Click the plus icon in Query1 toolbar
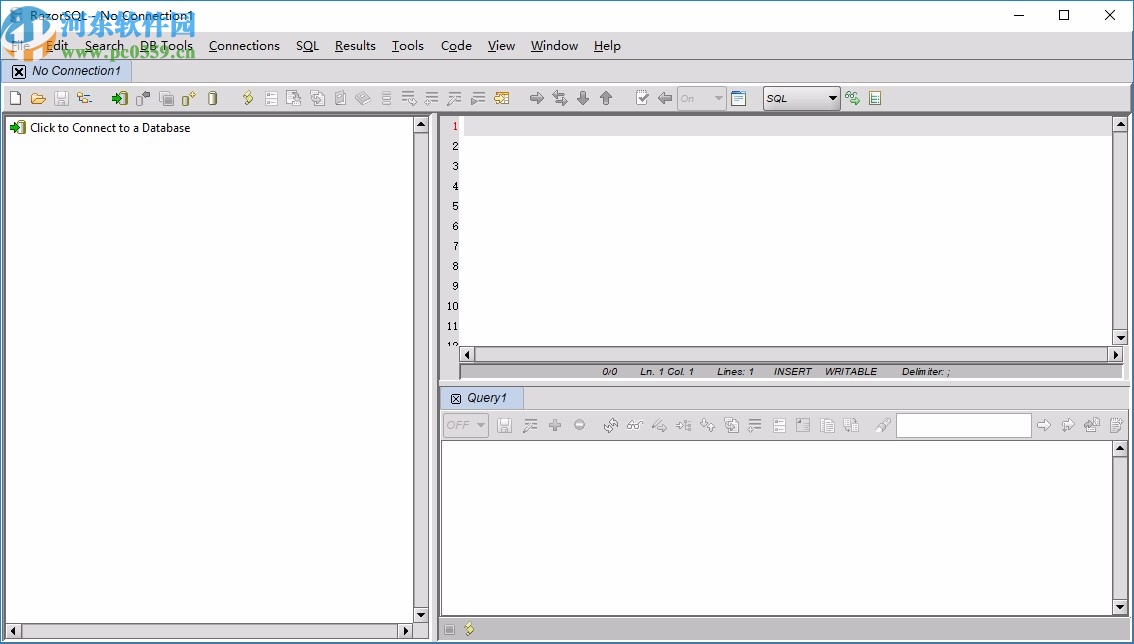The width and height of the screenshot is (1134, 644). (x=555, y=425)
